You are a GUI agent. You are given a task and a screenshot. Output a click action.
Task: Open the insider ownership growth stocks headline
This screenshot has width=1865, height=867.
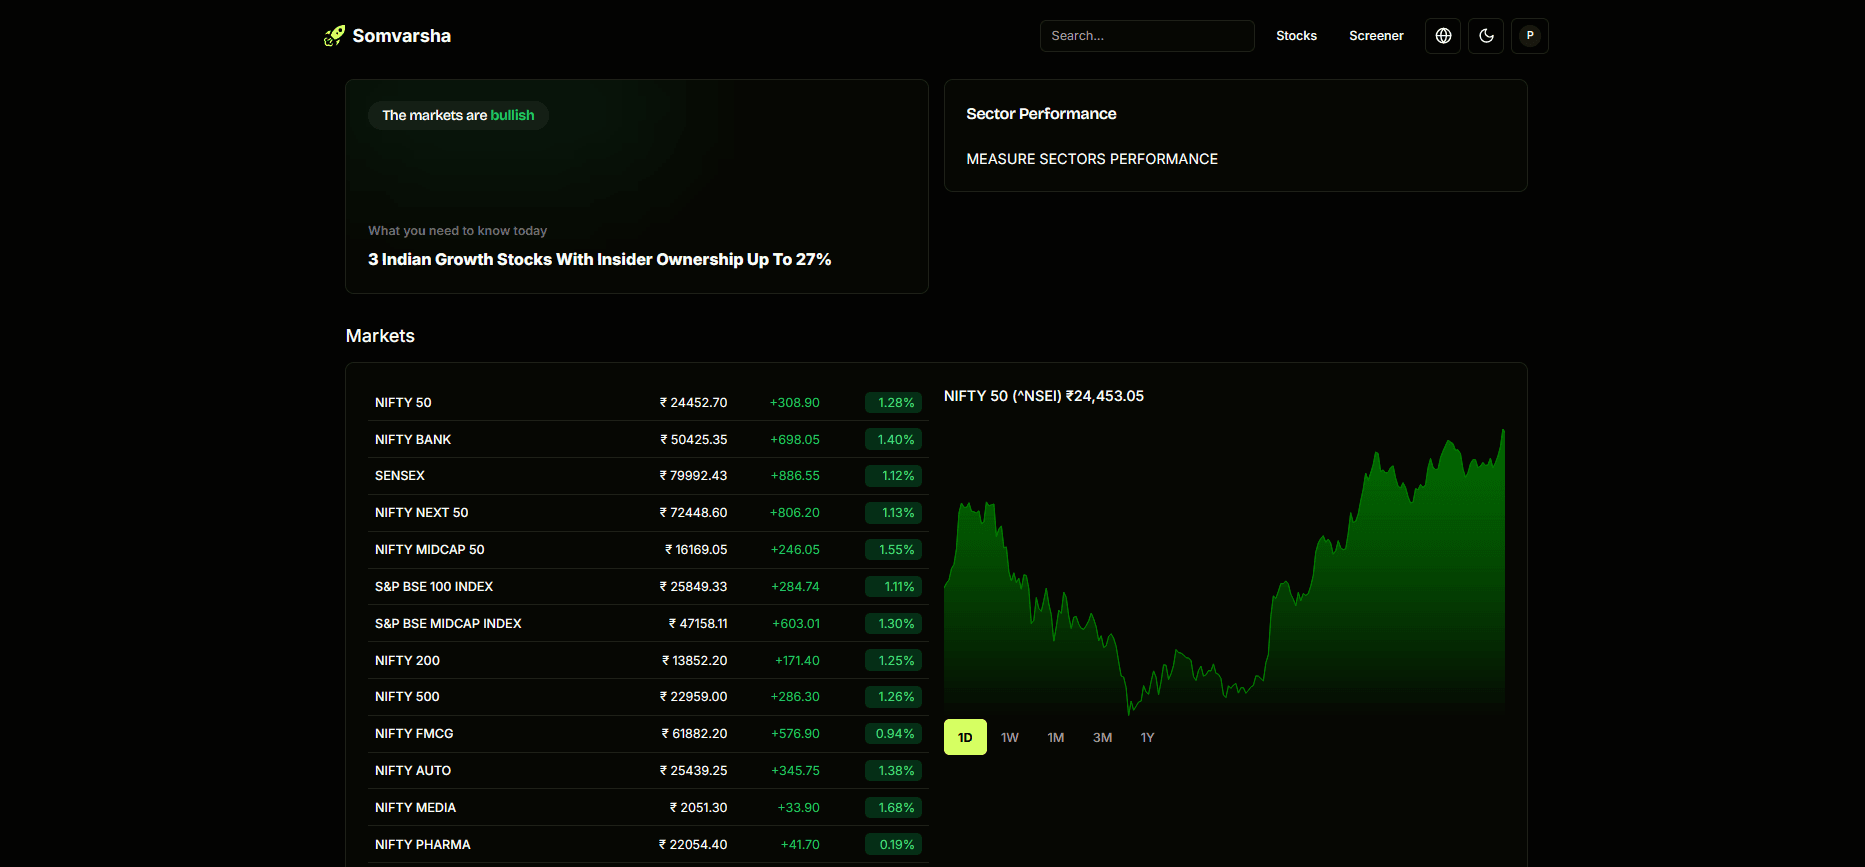599,259
